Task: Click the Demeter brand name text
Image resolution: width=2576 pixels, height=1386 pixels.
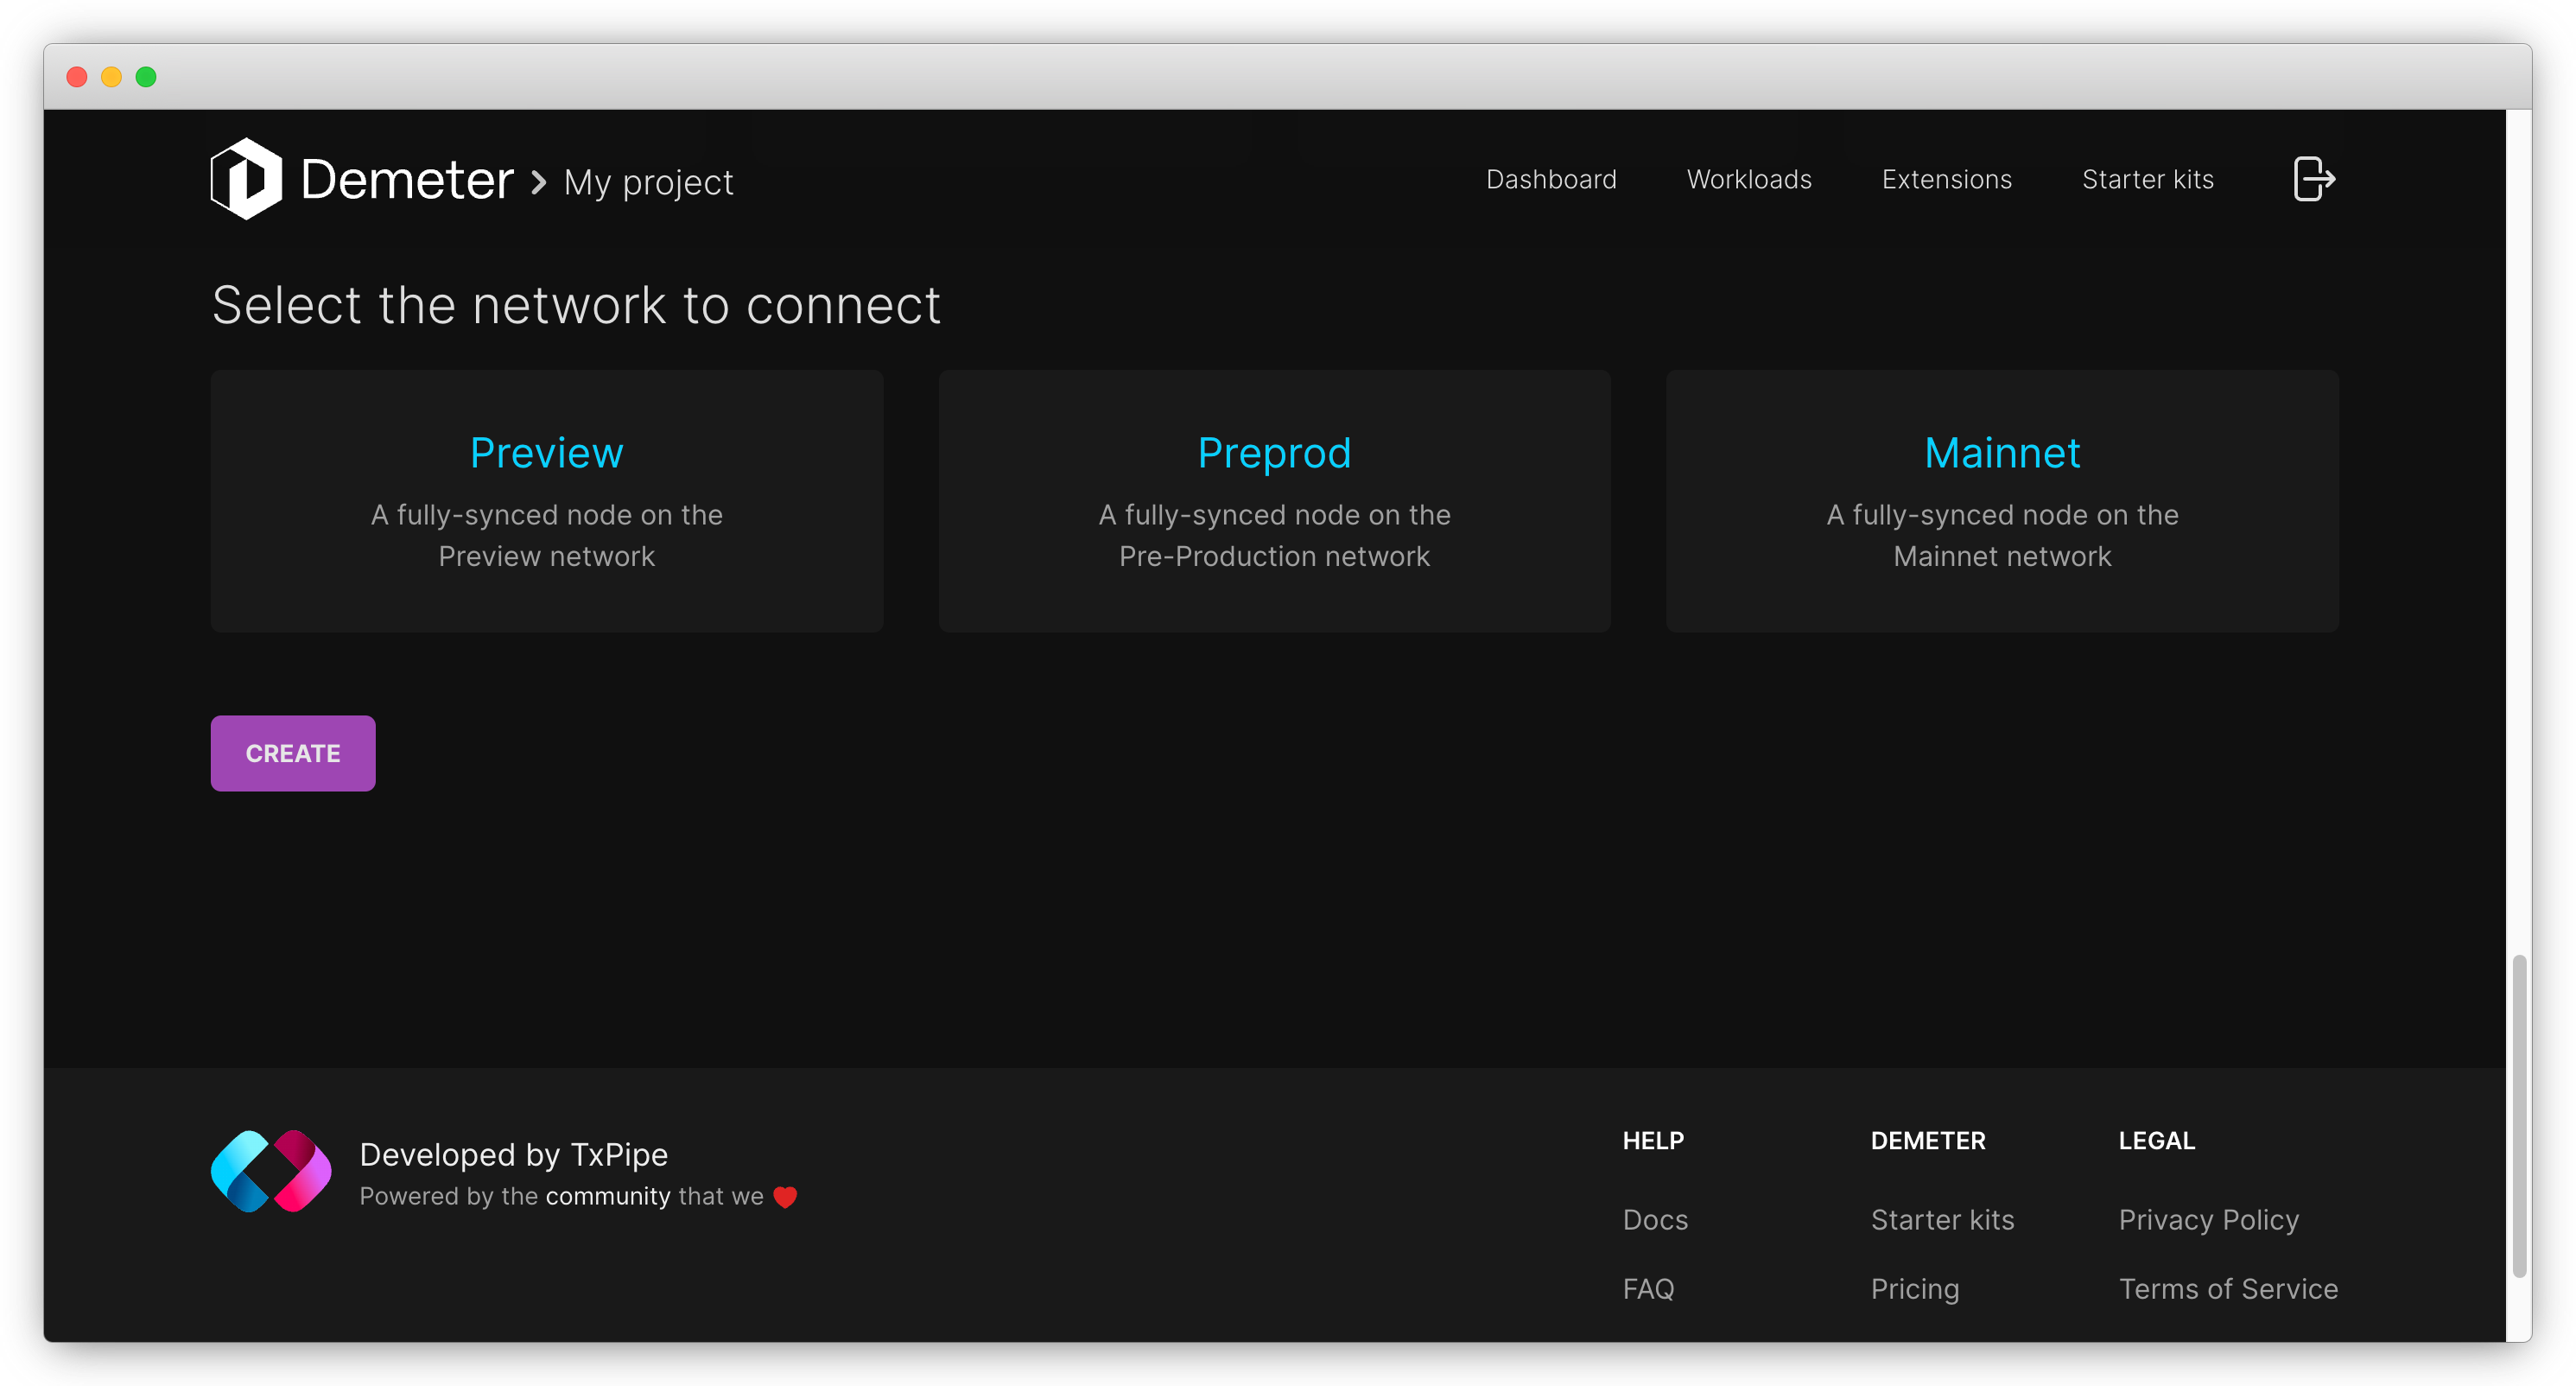Action: [406, 180]
